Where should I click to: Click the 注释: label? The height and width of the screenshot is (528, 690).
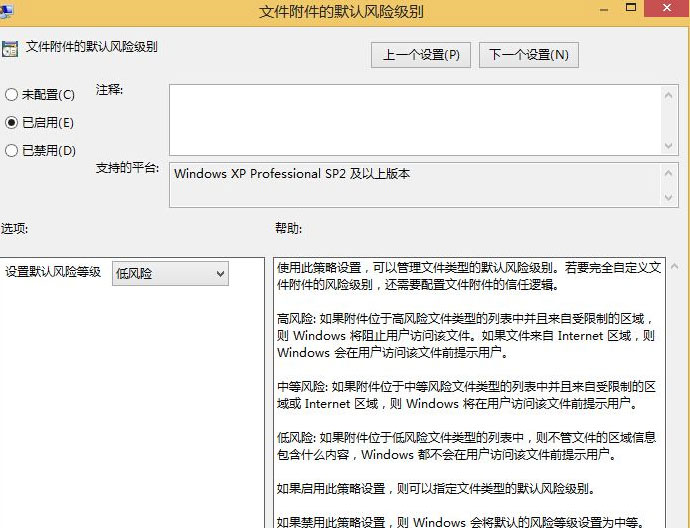coord(110,90)
